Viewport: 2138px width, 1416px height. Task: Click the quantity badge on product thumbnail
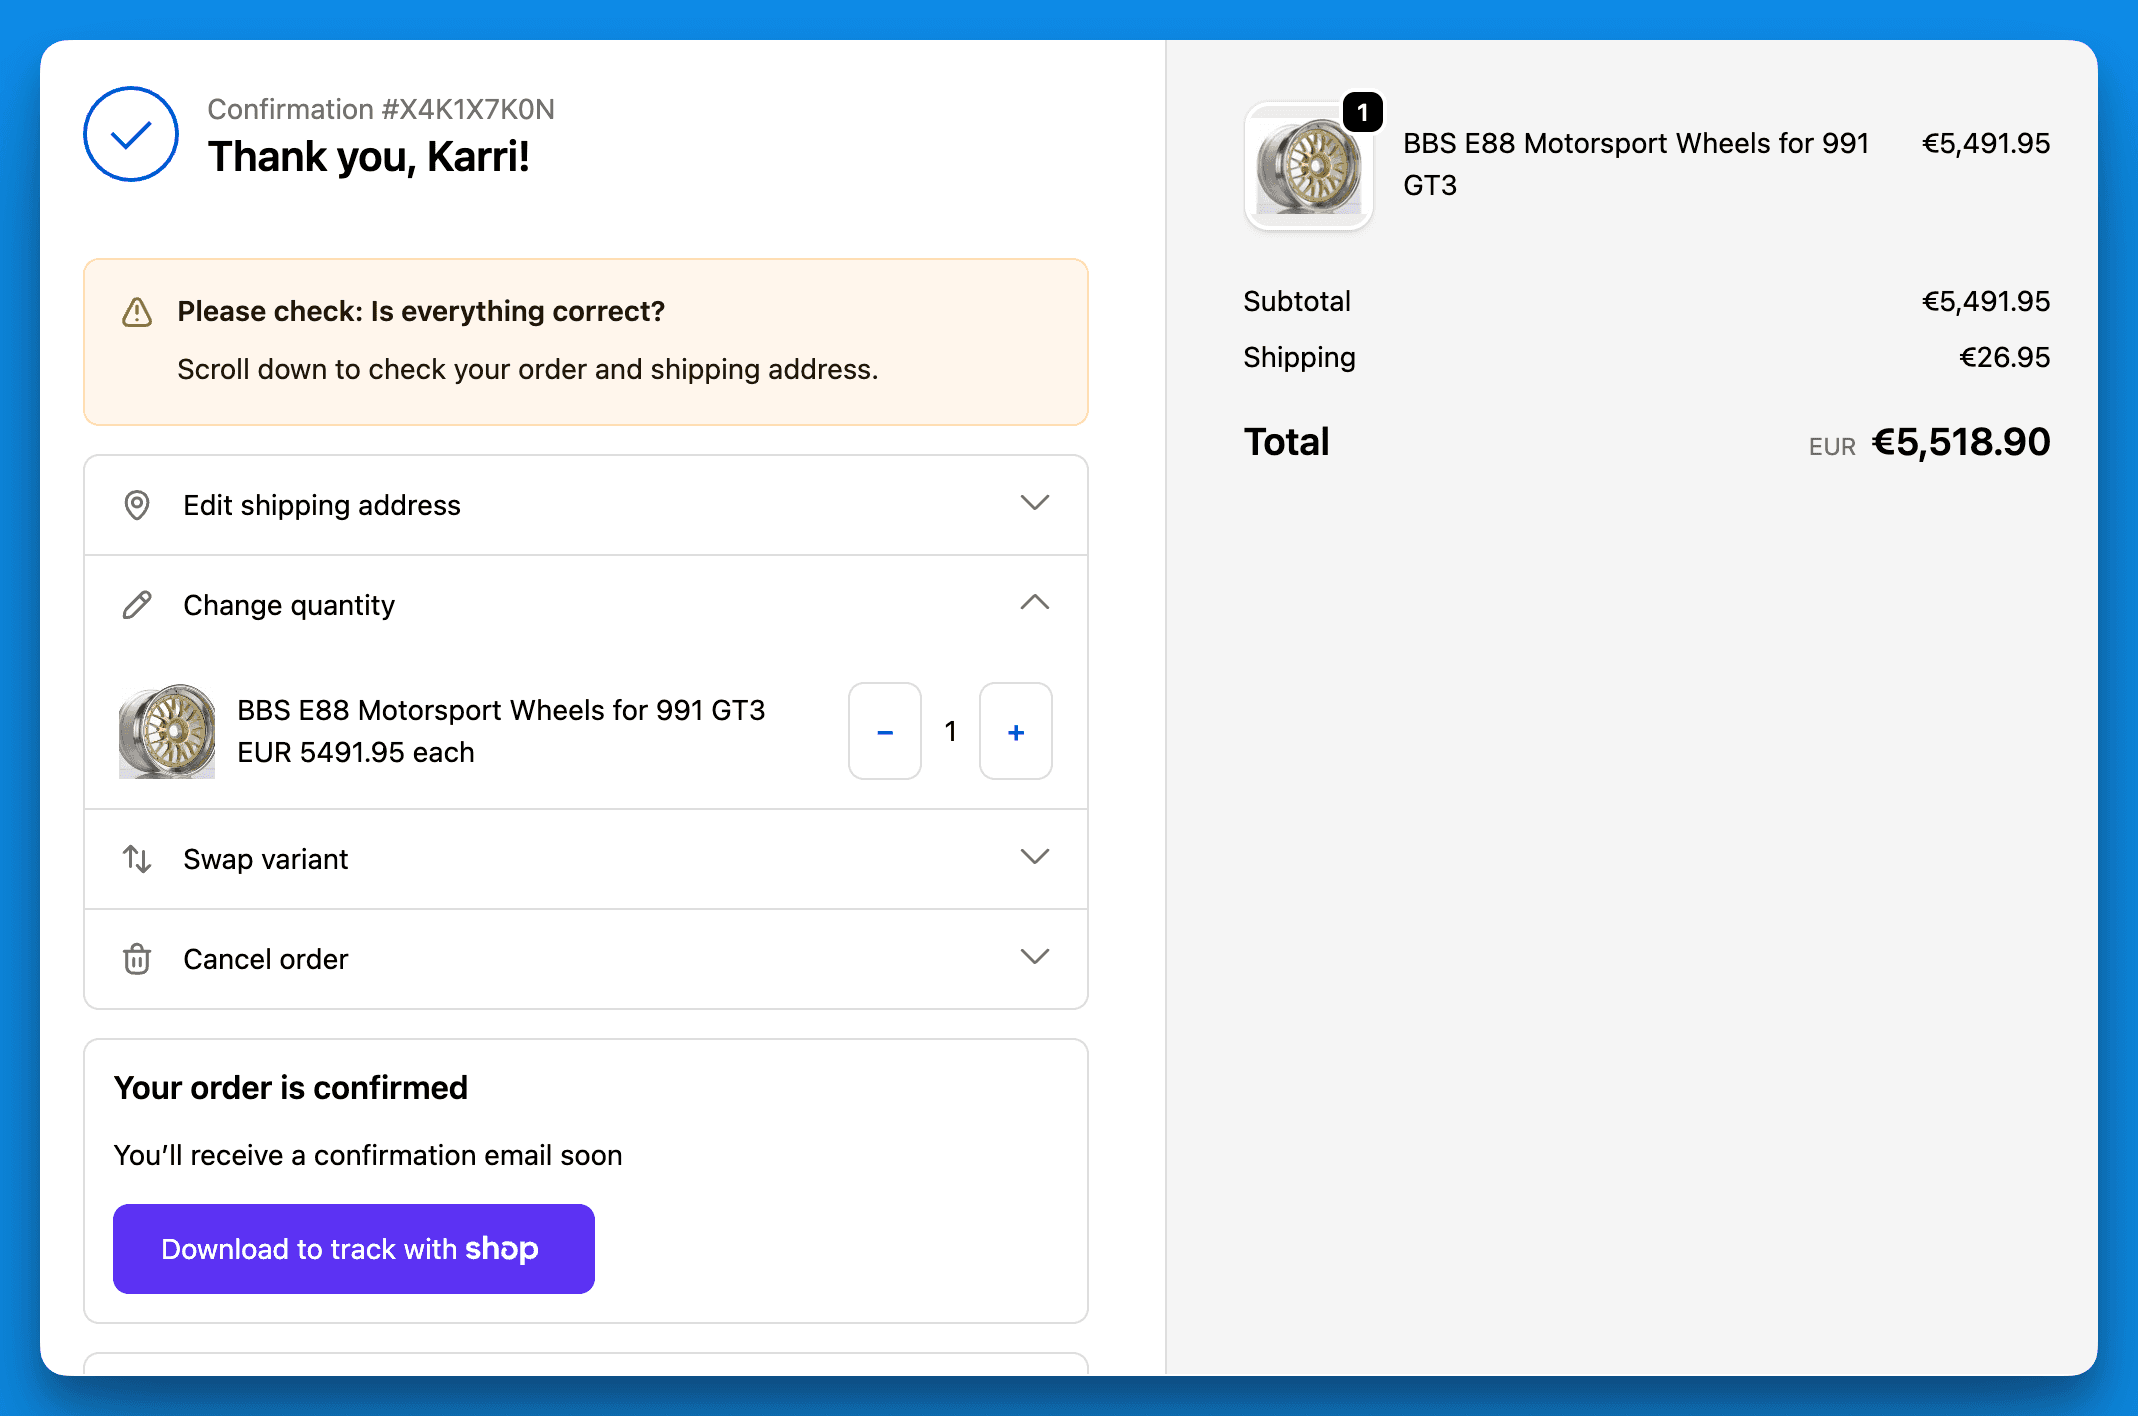(1362, 112)
